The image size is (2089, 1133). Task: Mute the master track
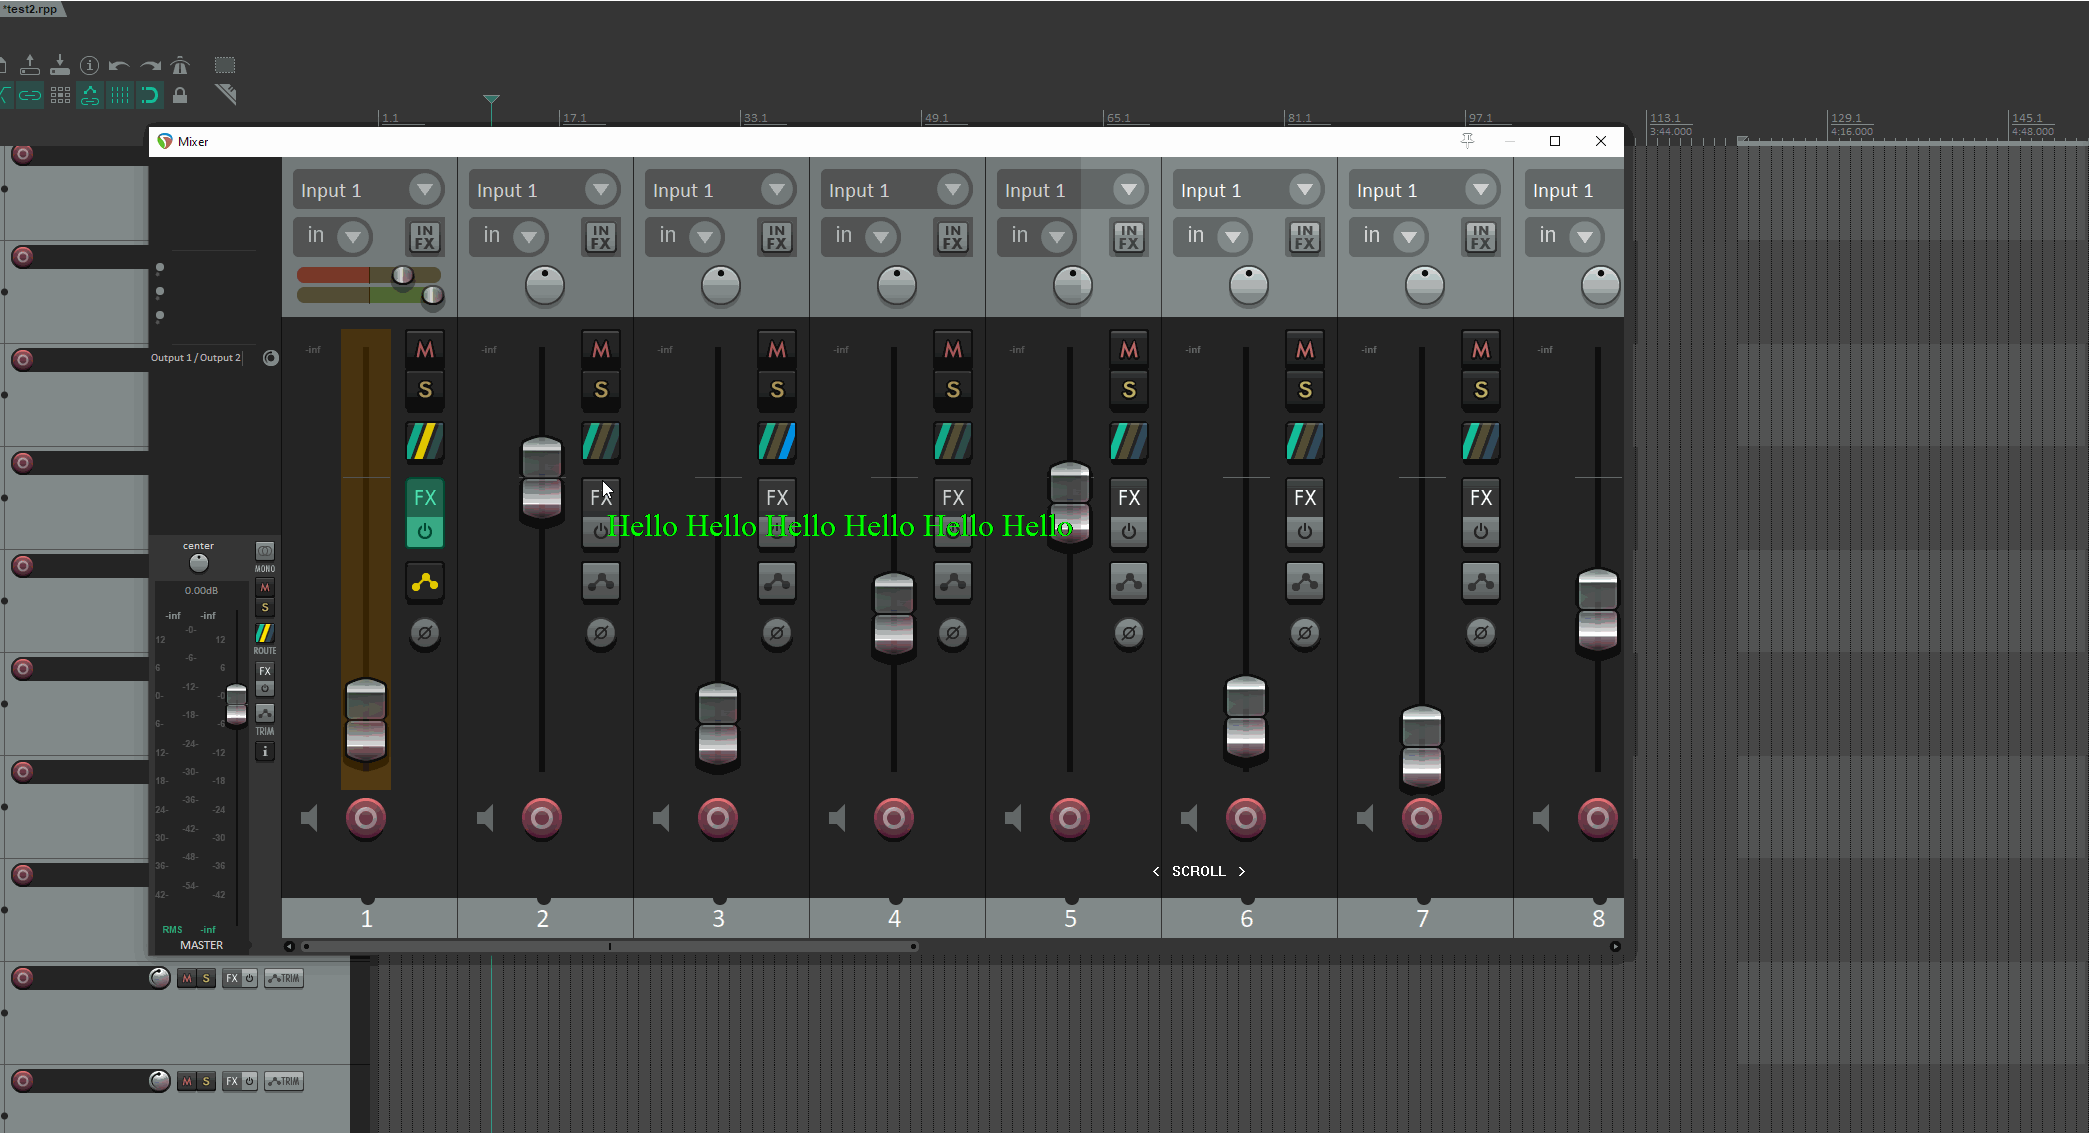tap(265, 588)
